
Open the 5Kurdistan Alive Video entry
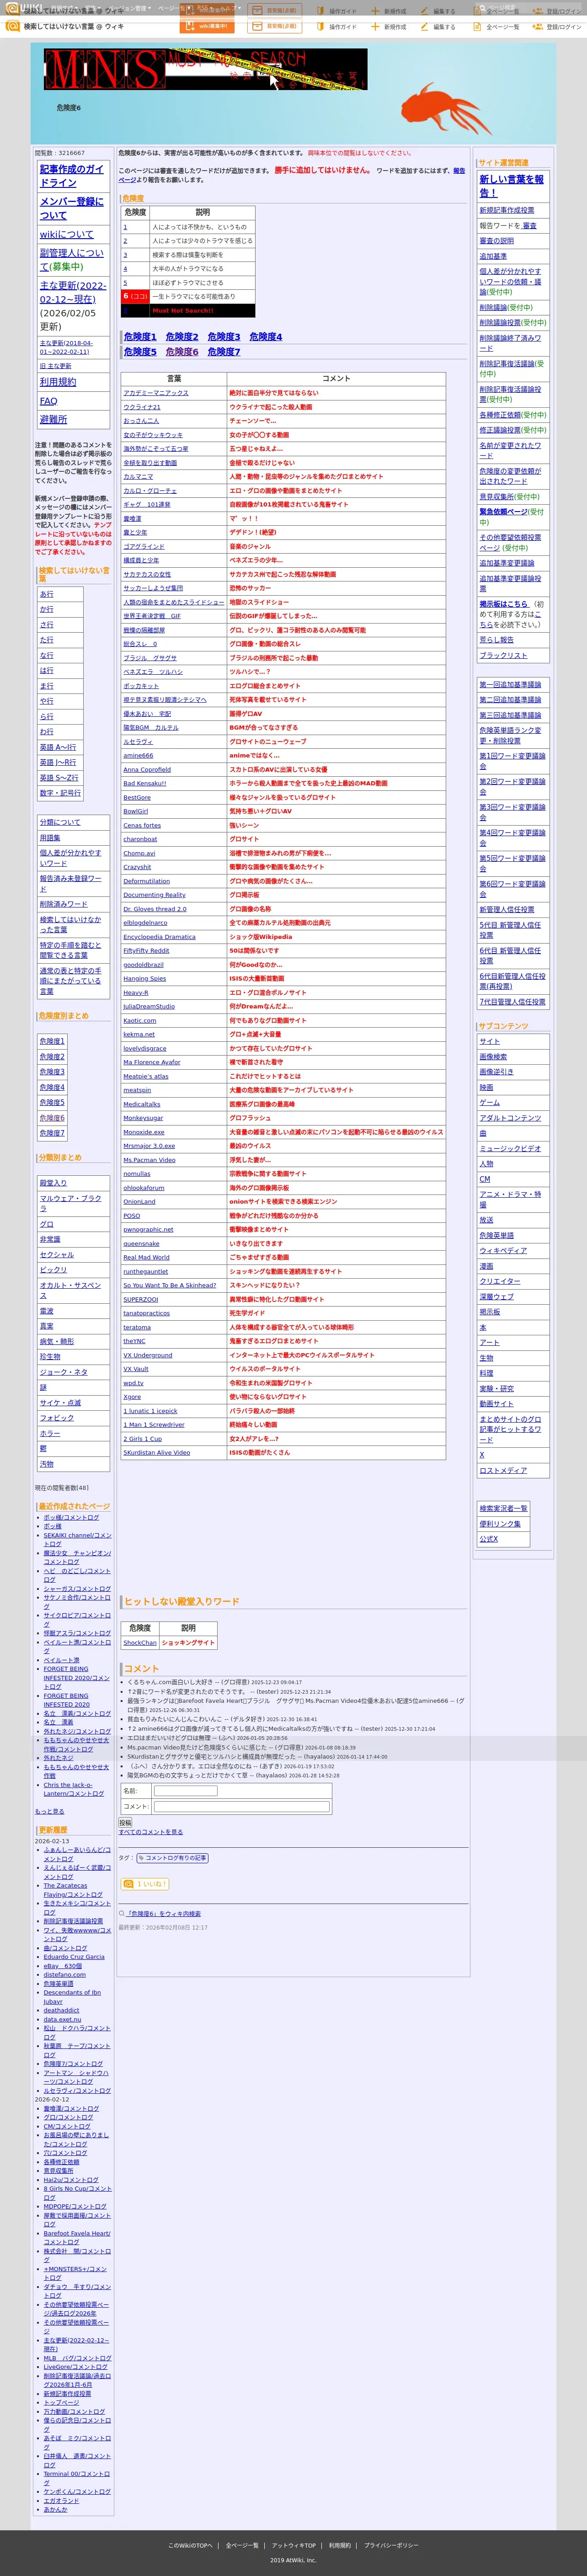[x=156, y=1452]
